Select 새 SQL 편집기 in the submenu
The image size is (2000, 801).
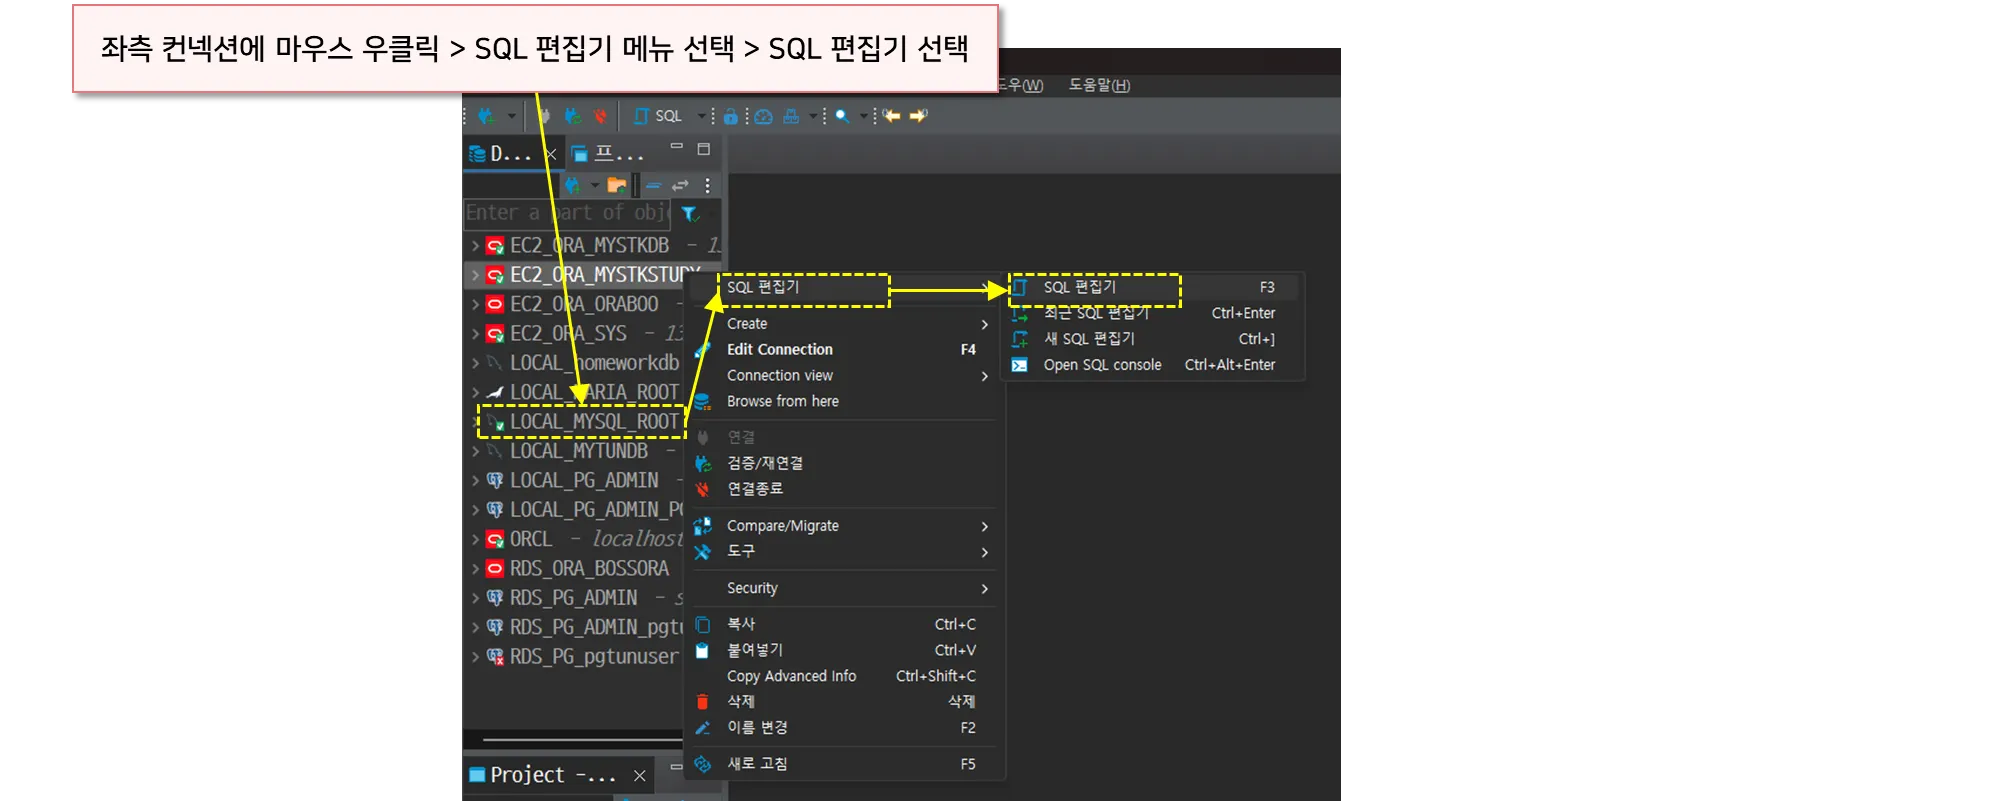1152,340
